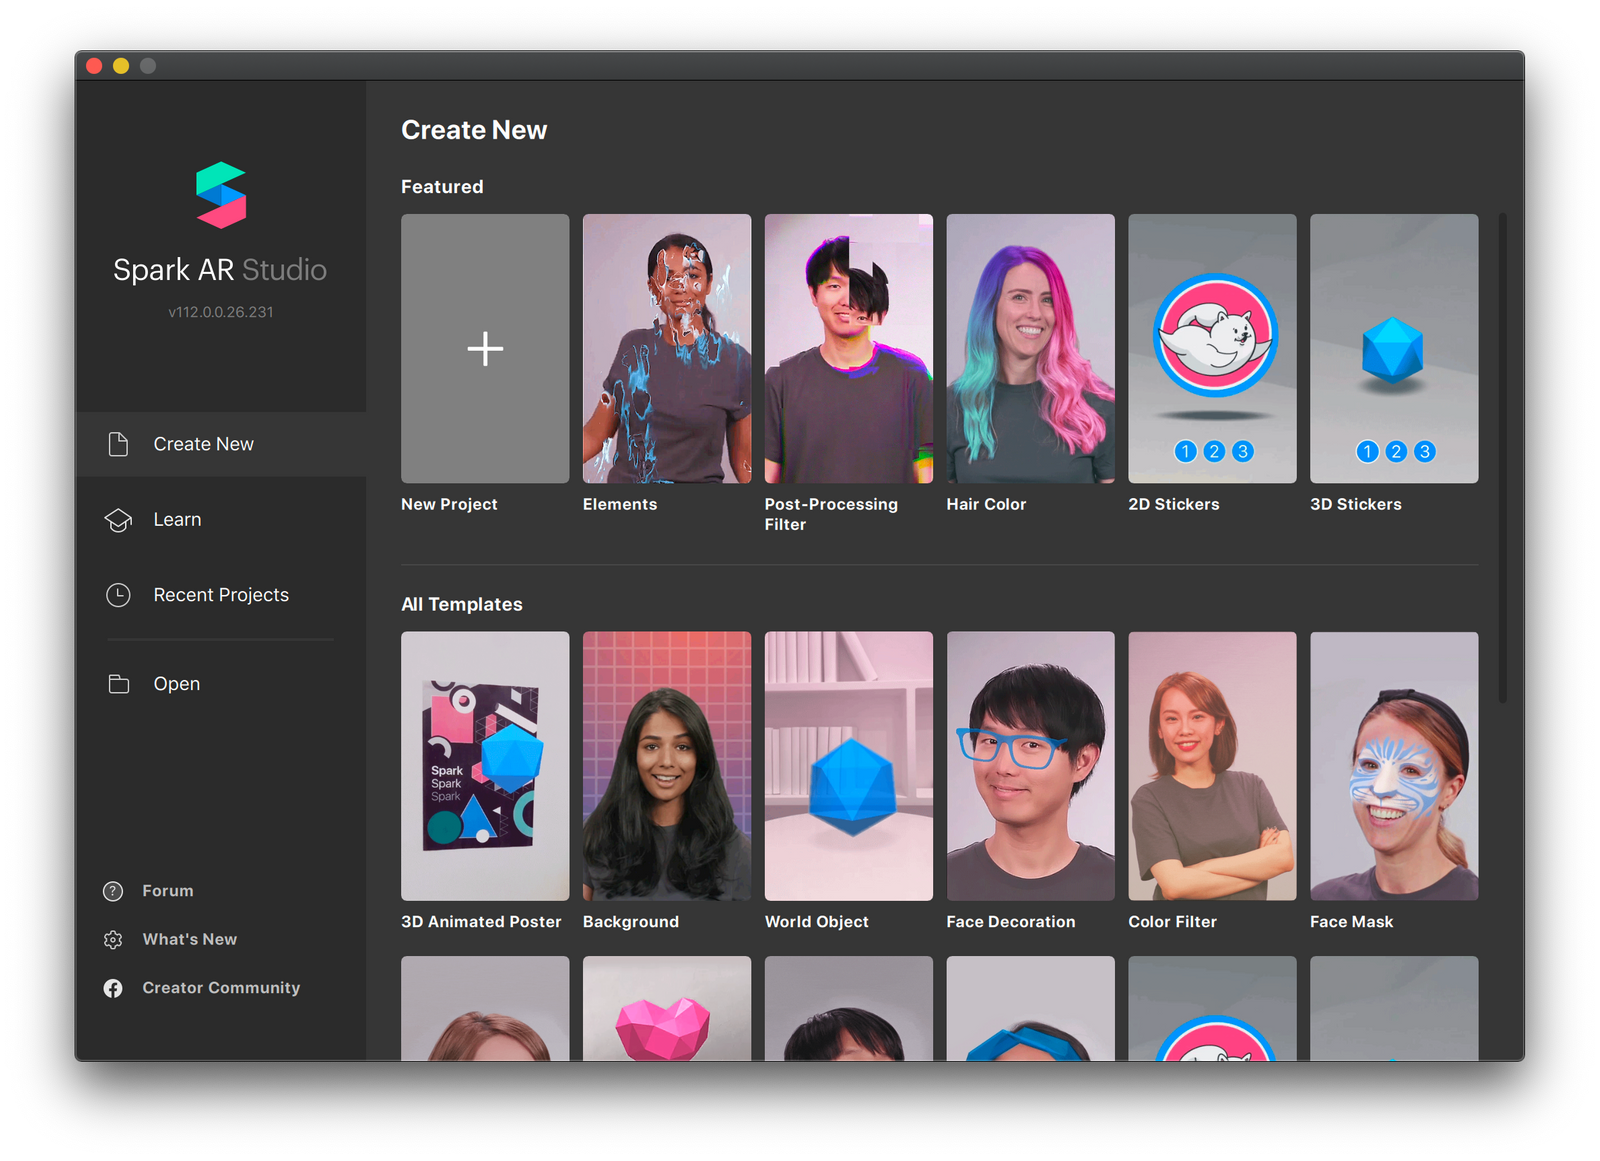Click step 3 badge on 3D Stickers
1600x1161 pixels.
[1425, 452]
